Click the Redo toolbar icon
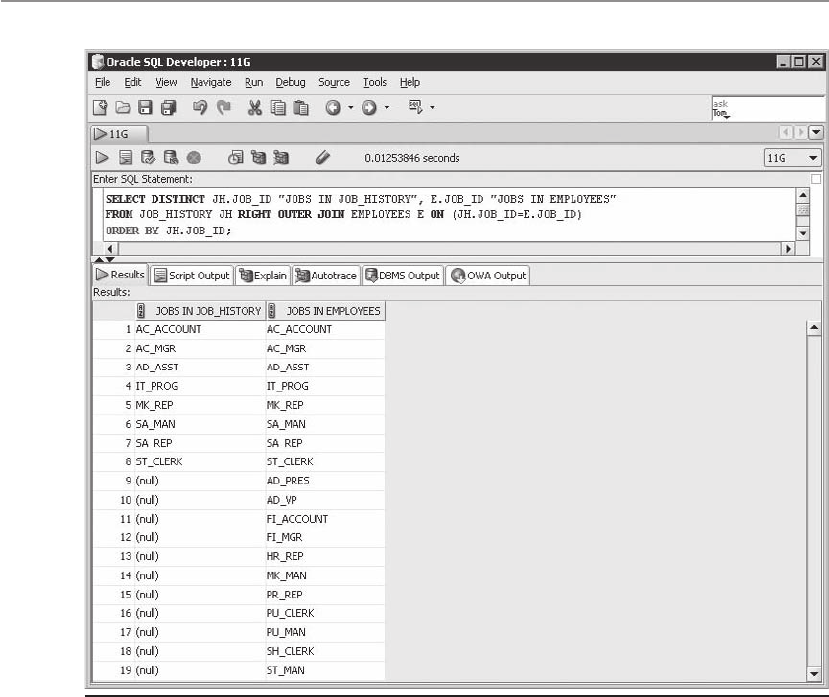 [x=224, y=108]
